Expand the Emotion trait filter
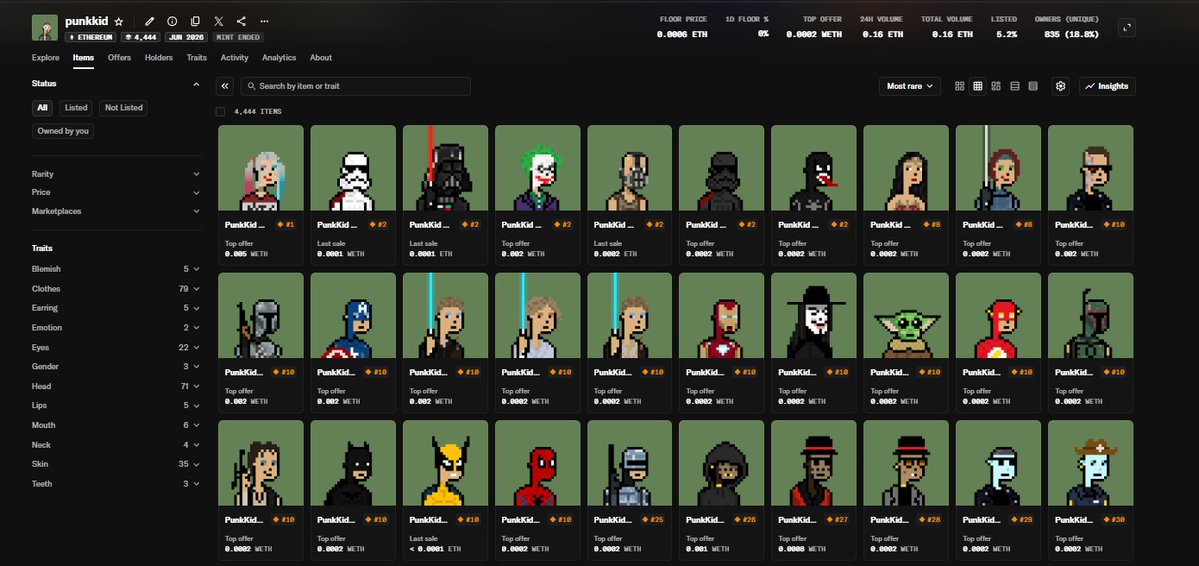The width and height of the screenshot is (1199, 566). [x=116, y=327]
